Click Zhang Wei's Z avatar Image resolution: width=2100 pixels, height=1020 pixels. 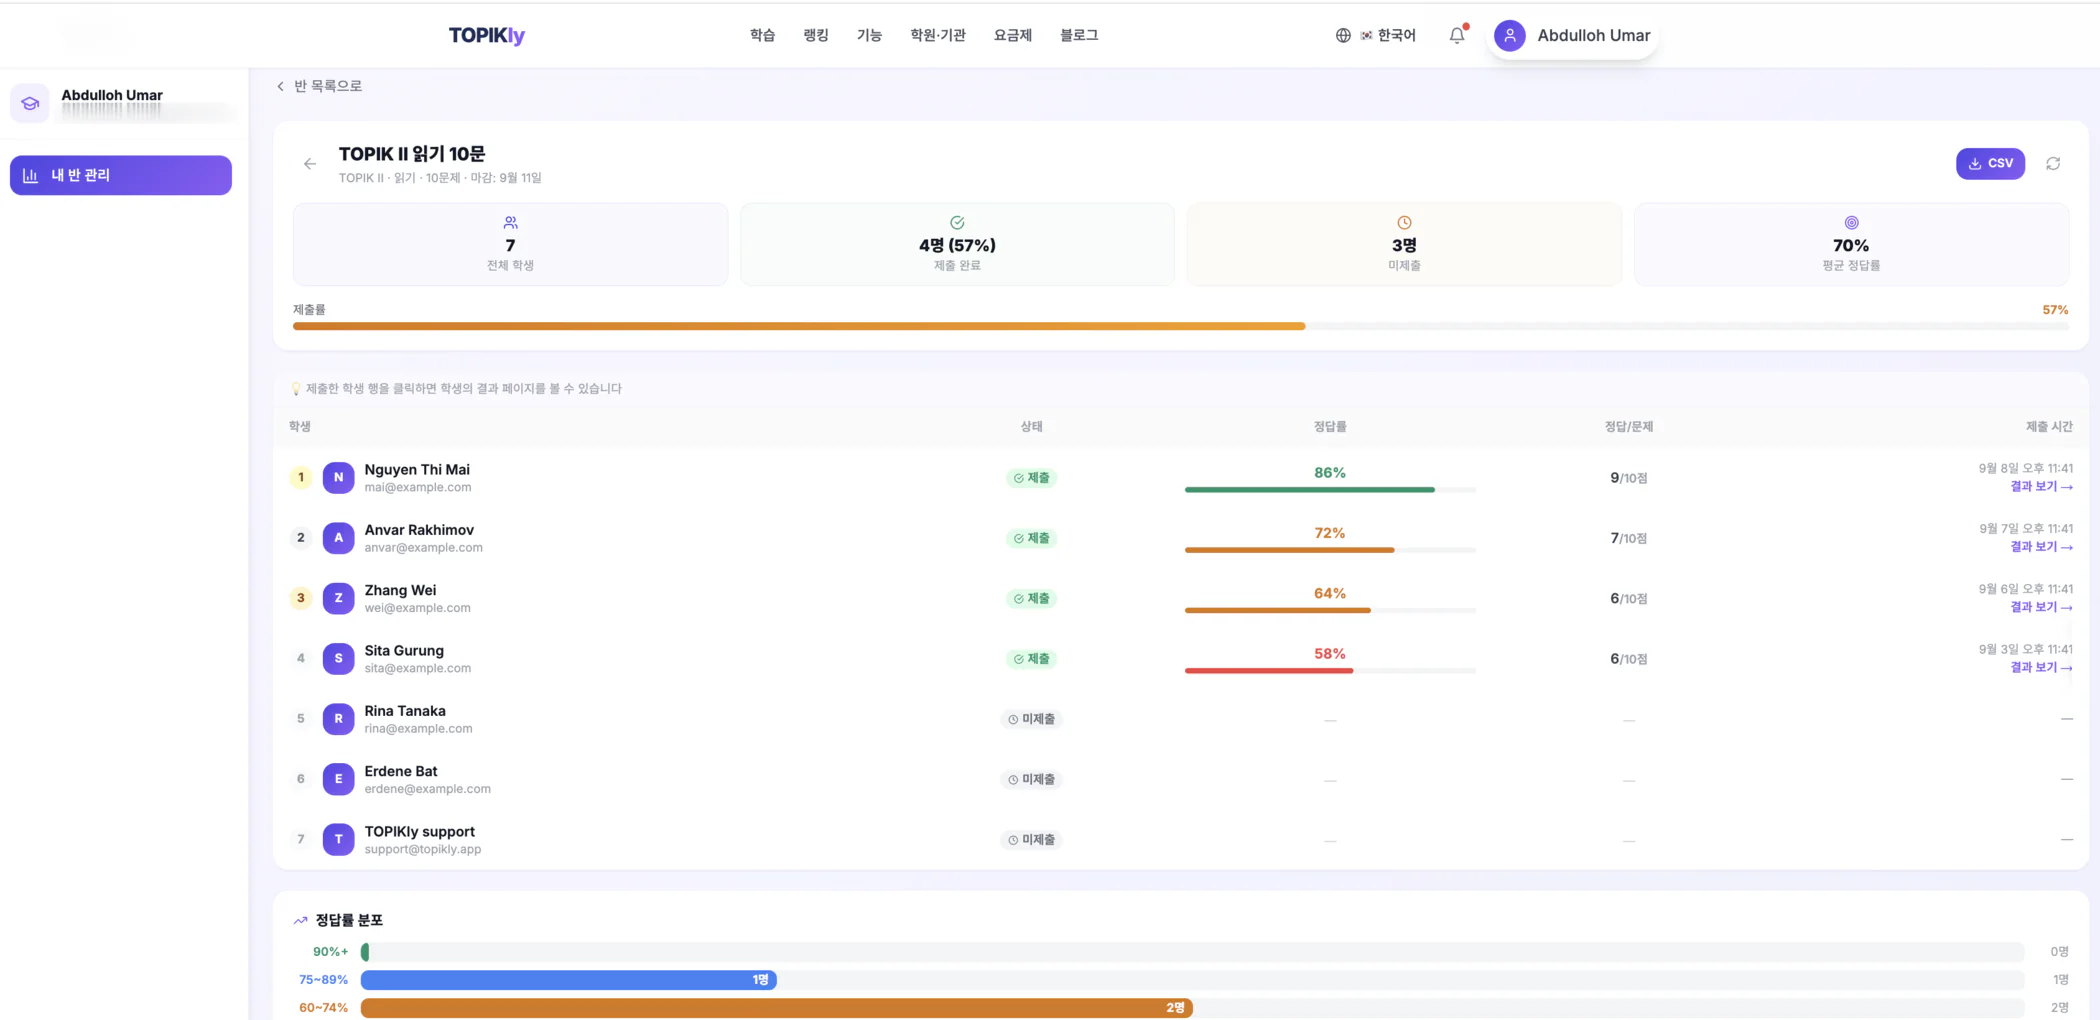click(338, 598)
